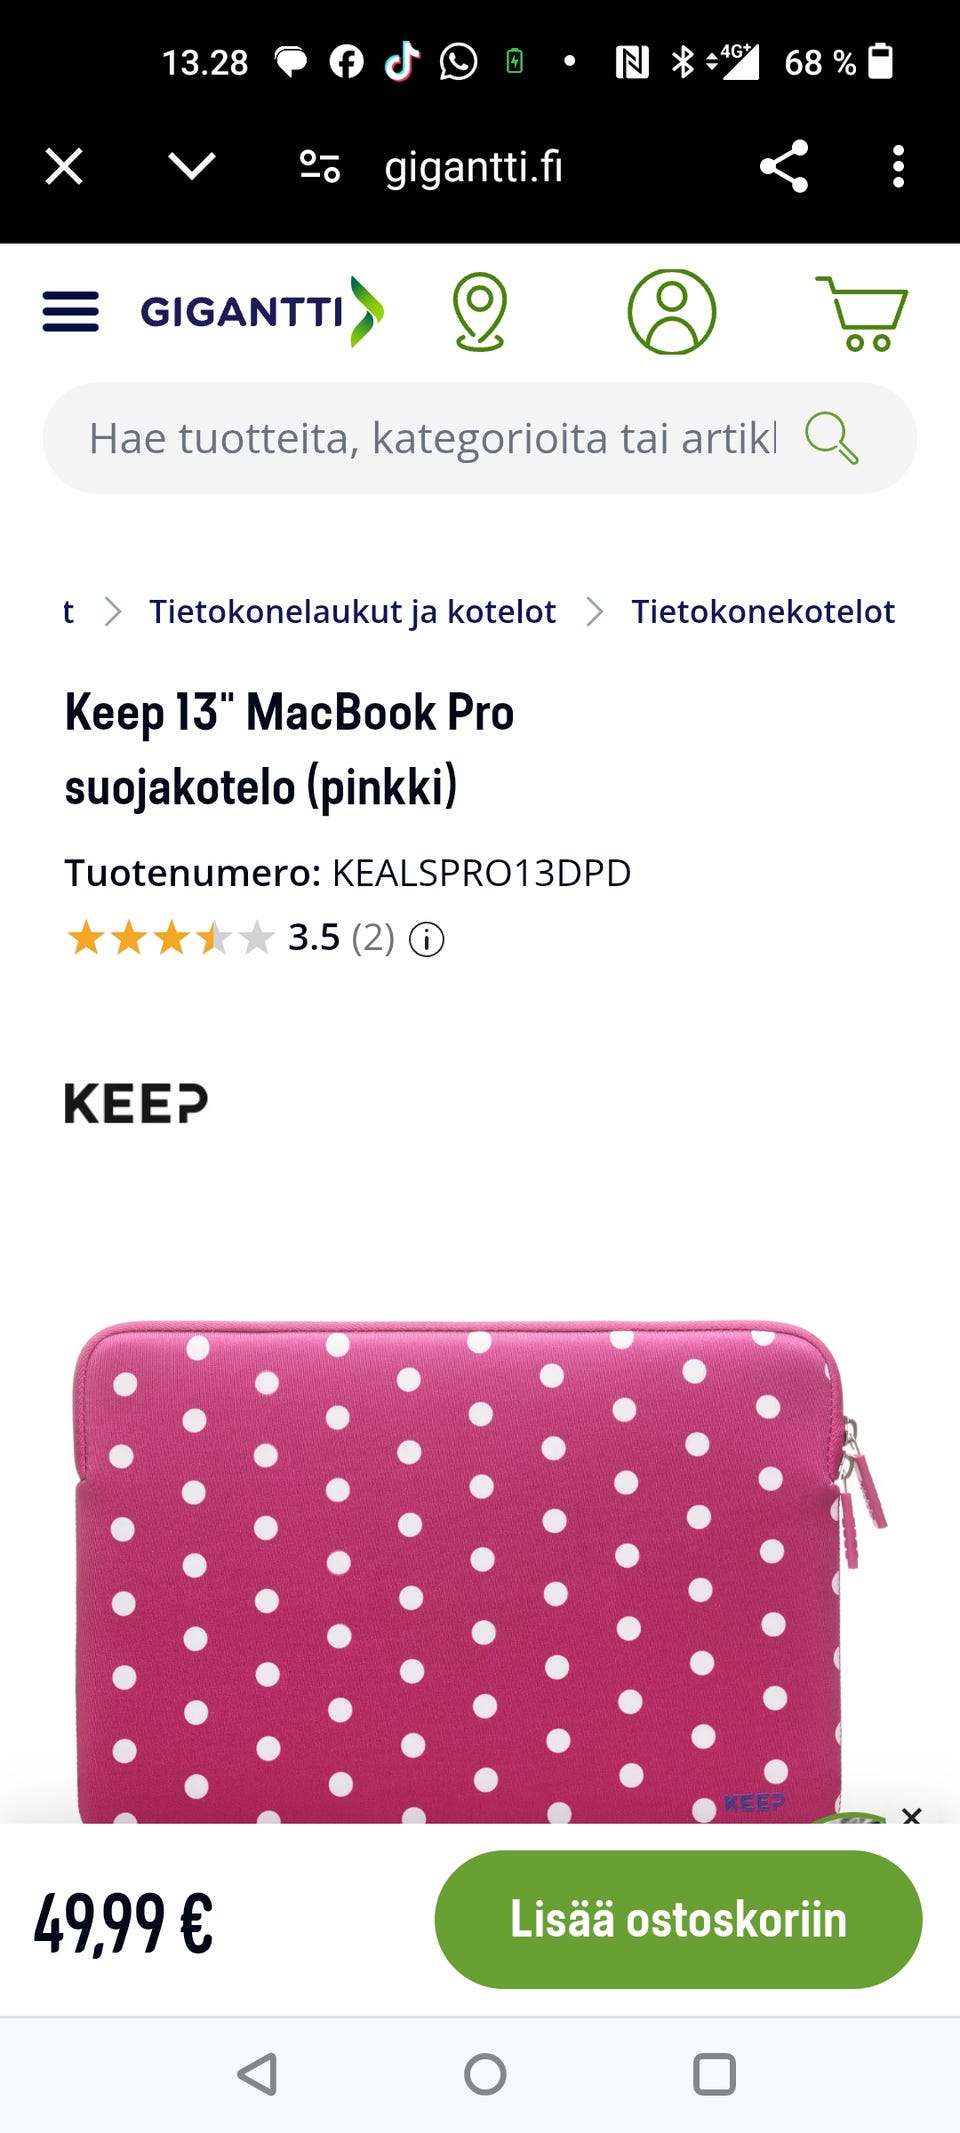Dismiss the small floating widget with its X

911,1815
